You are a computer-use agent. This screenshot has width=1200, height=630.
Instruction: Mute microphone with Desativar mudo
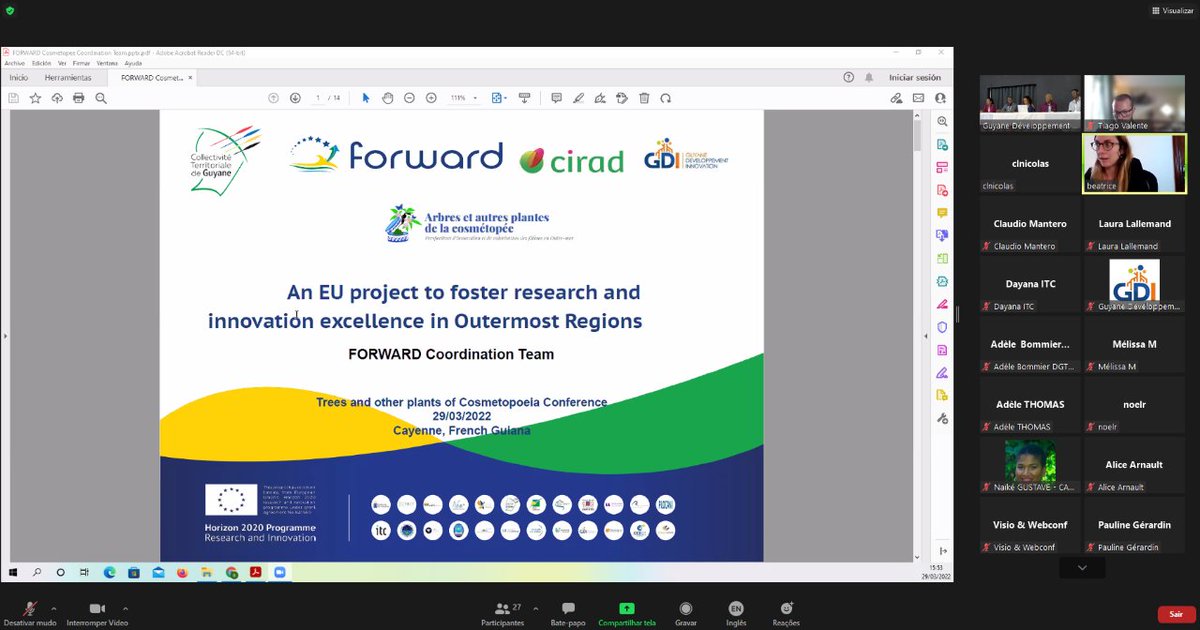32,612
